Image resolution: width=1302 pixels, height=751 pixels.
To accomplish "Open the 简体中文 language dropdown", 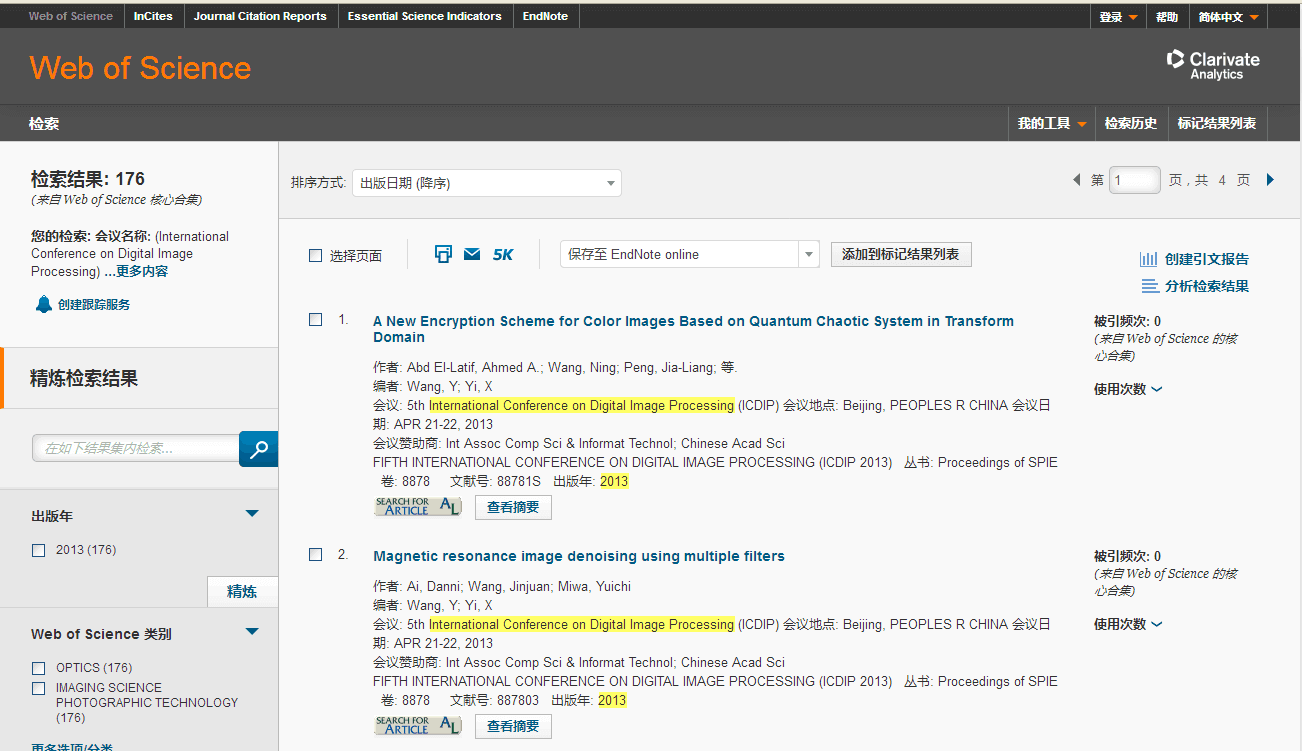I will point(1228,17).
